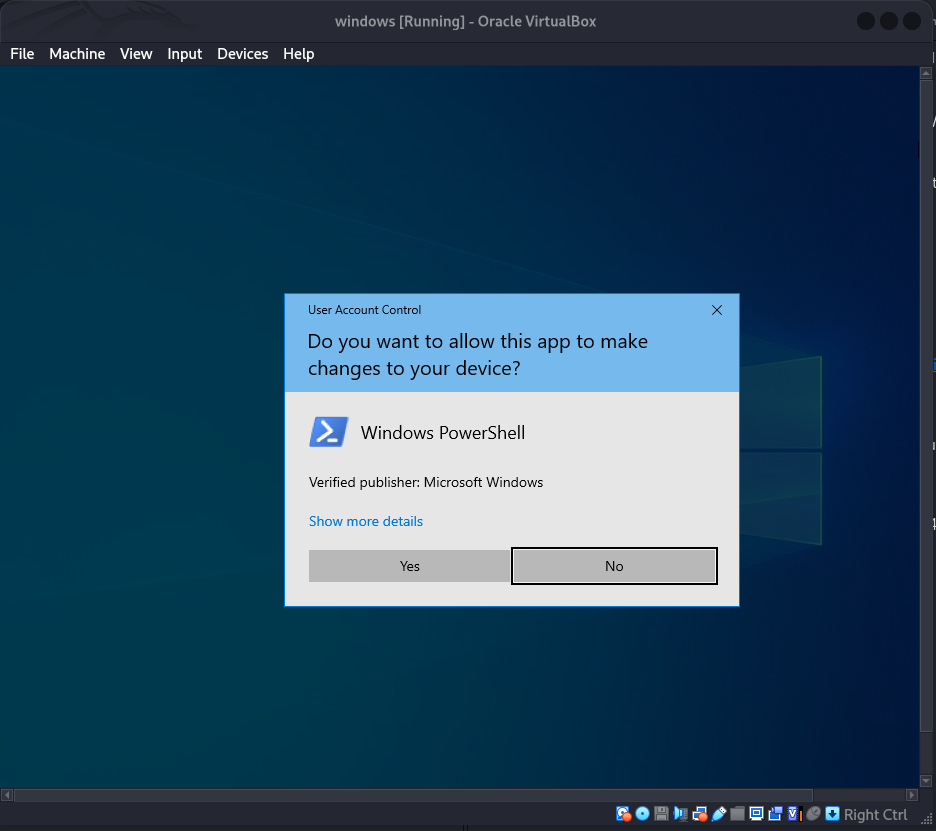Click Yes to allow PowerShell changes
Viewport: 936px width, 831px height.
click(410, 566)
